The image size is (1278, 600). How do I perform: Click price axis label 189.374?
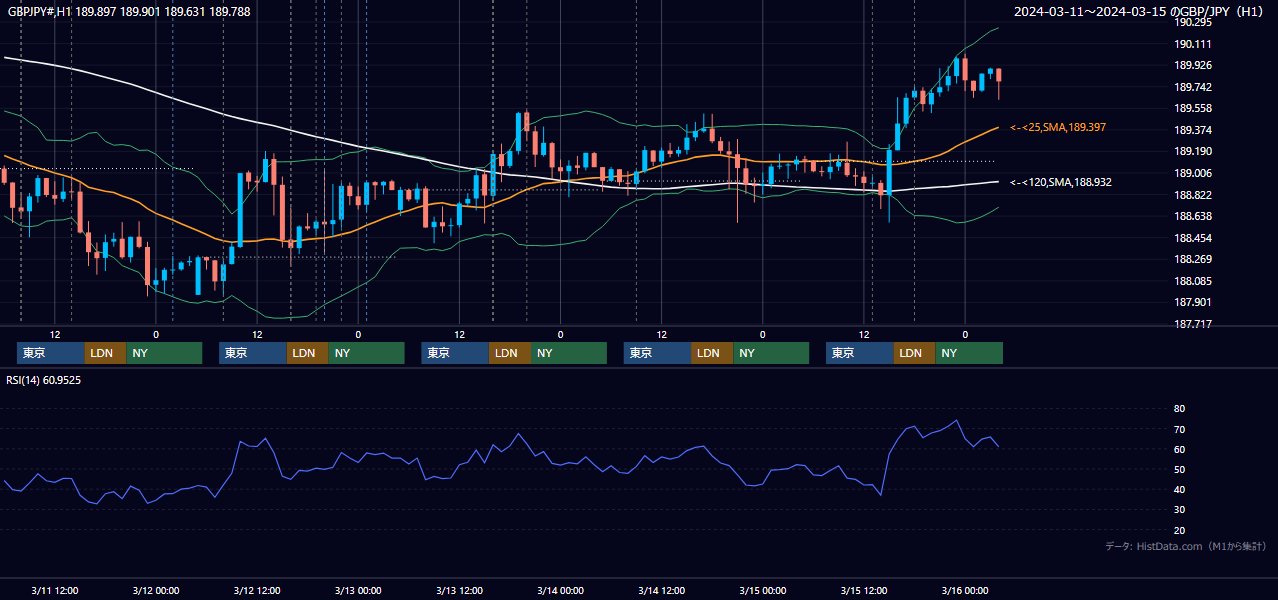(x=1193, y=130)
